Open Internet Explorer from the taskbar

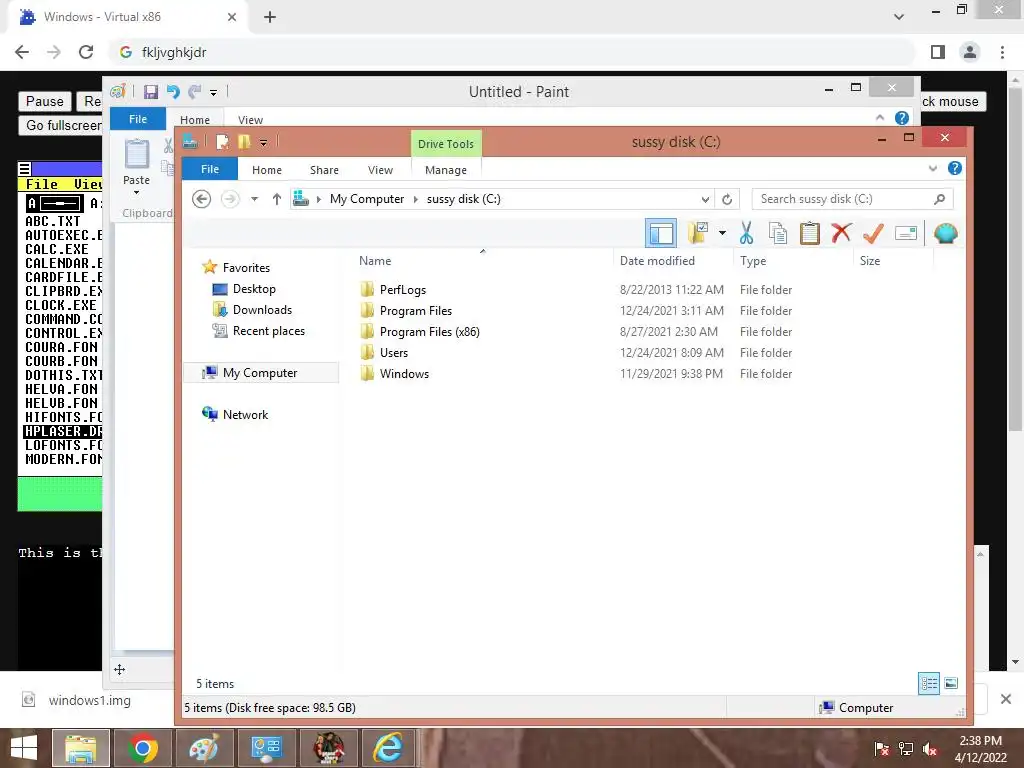point(388,748)
